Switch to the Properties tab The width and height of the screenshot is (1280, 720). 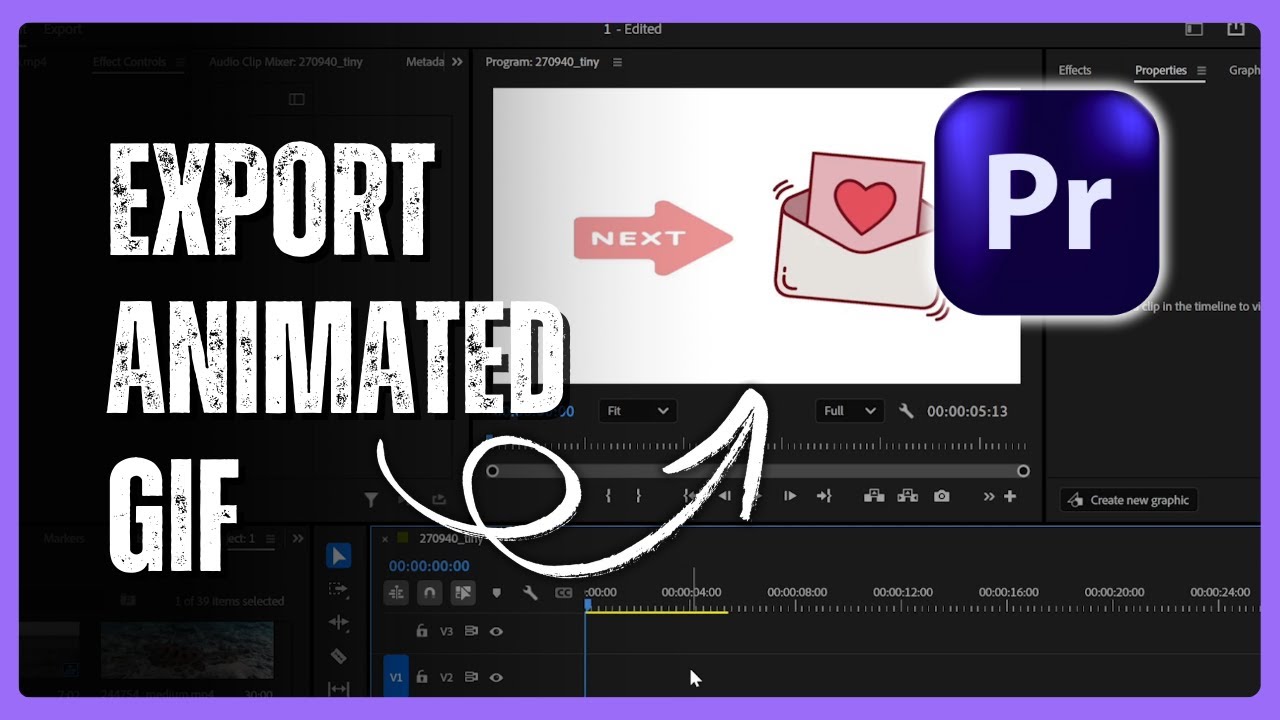[1161, 70]
